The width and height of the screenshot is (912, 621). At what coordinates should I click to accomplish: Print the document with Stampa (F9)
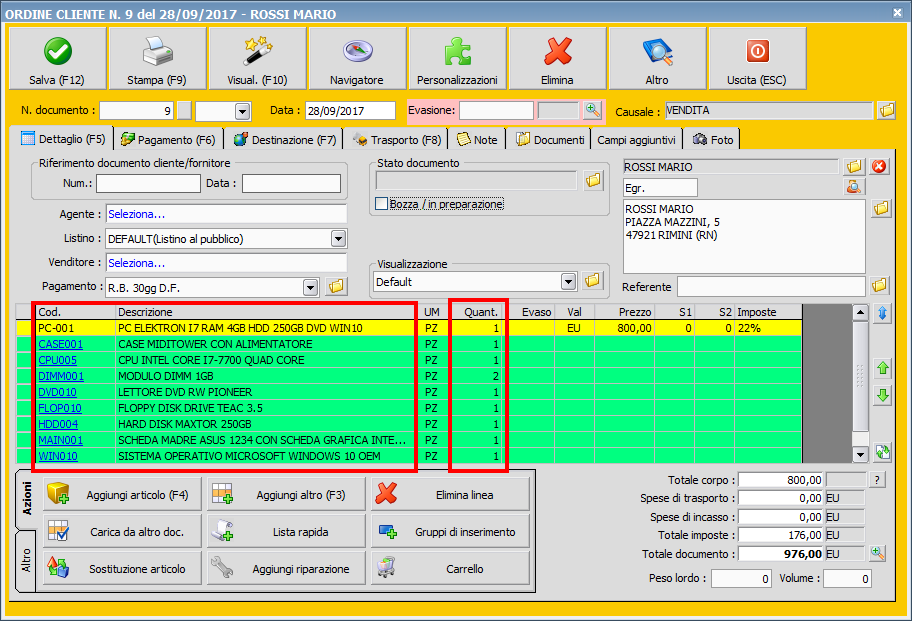click(157, 59)
